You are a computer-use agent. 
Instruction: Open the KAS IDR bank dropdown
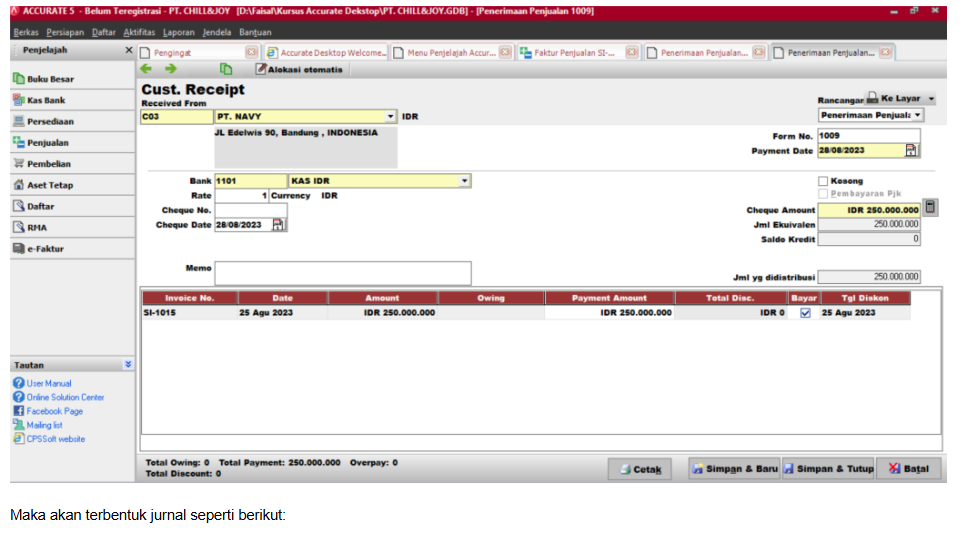pos(465,181)
